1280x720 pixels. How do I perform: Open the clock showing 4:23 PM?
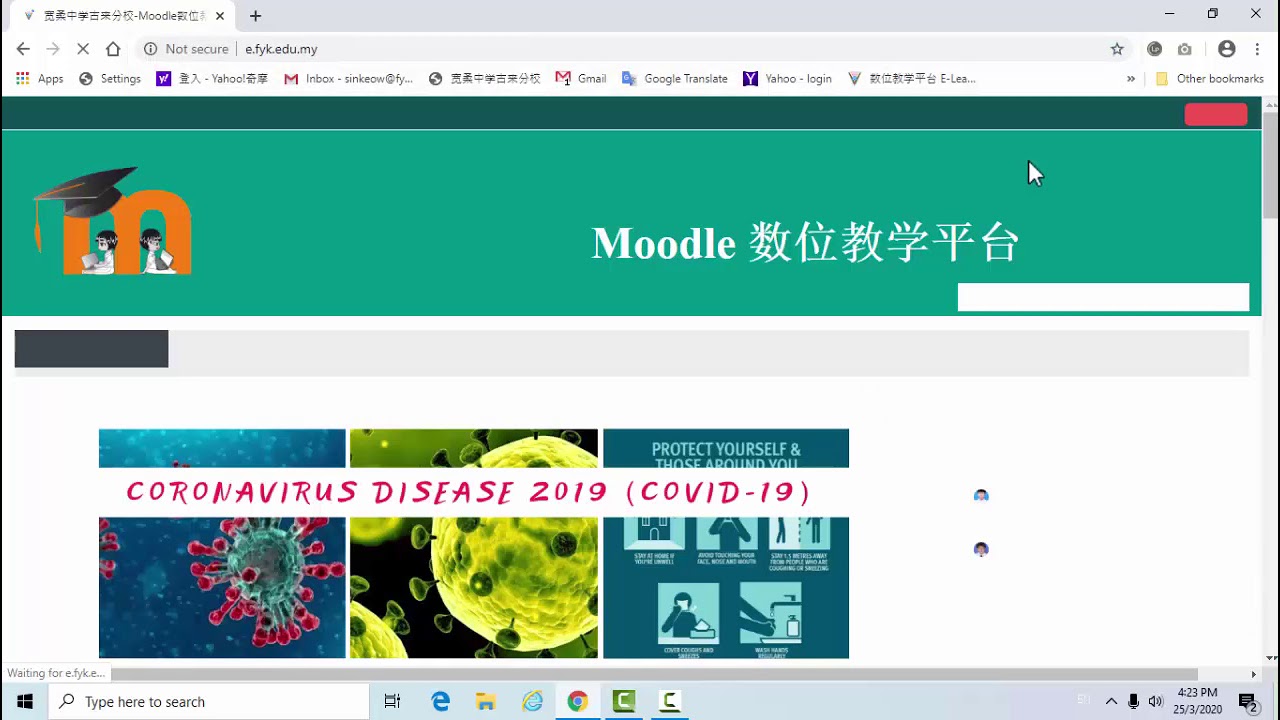click(1198, 701)
